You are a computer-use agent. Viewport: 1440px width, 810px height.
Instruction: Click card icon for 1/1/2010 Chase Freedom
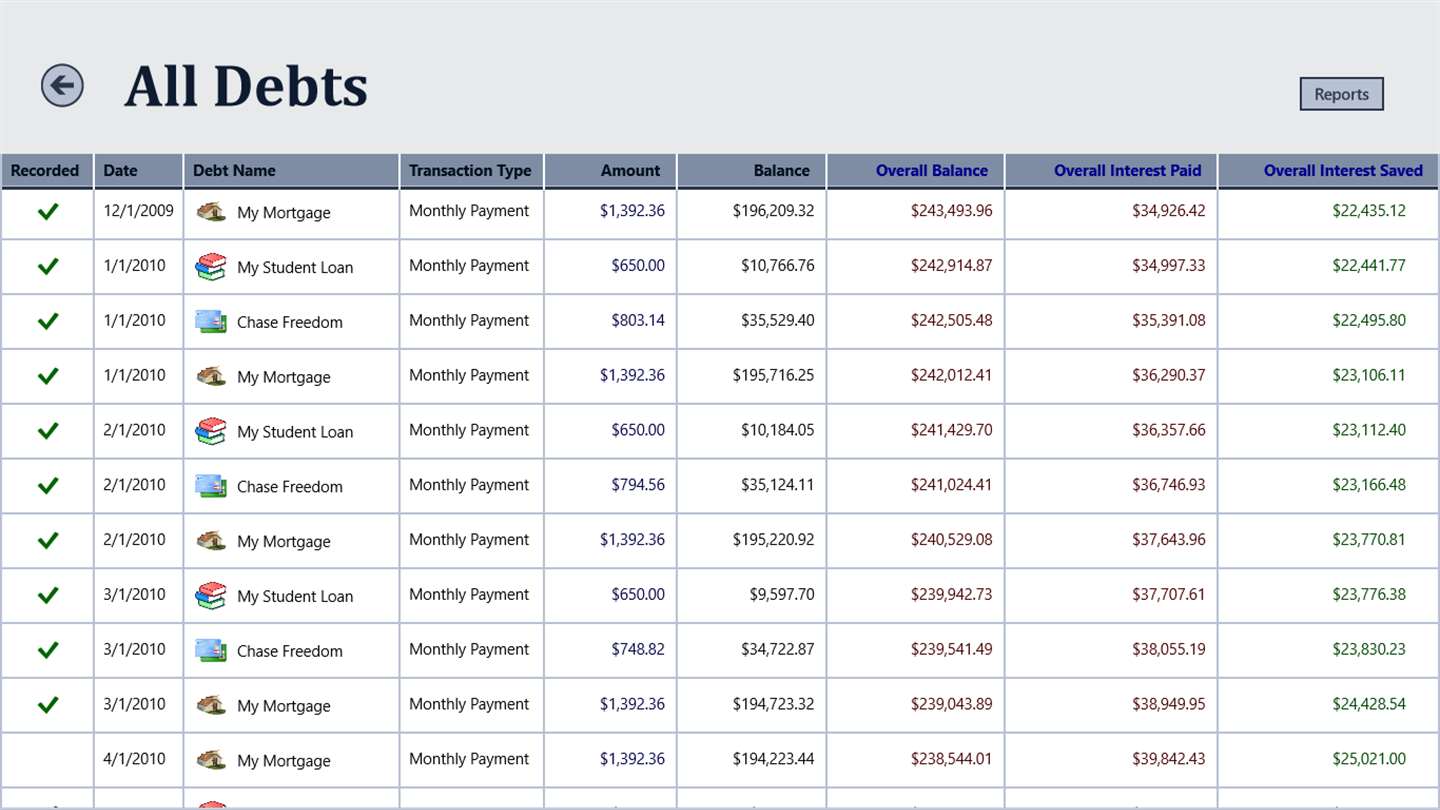210,322
